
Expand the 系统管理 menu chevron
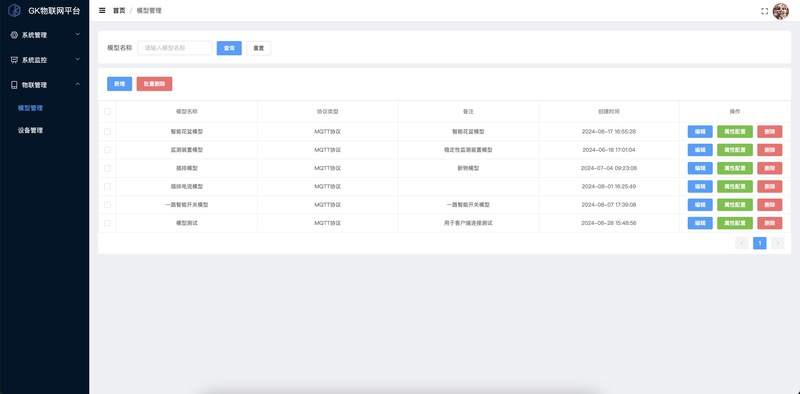pyautogui.click(x=78, y=34)
